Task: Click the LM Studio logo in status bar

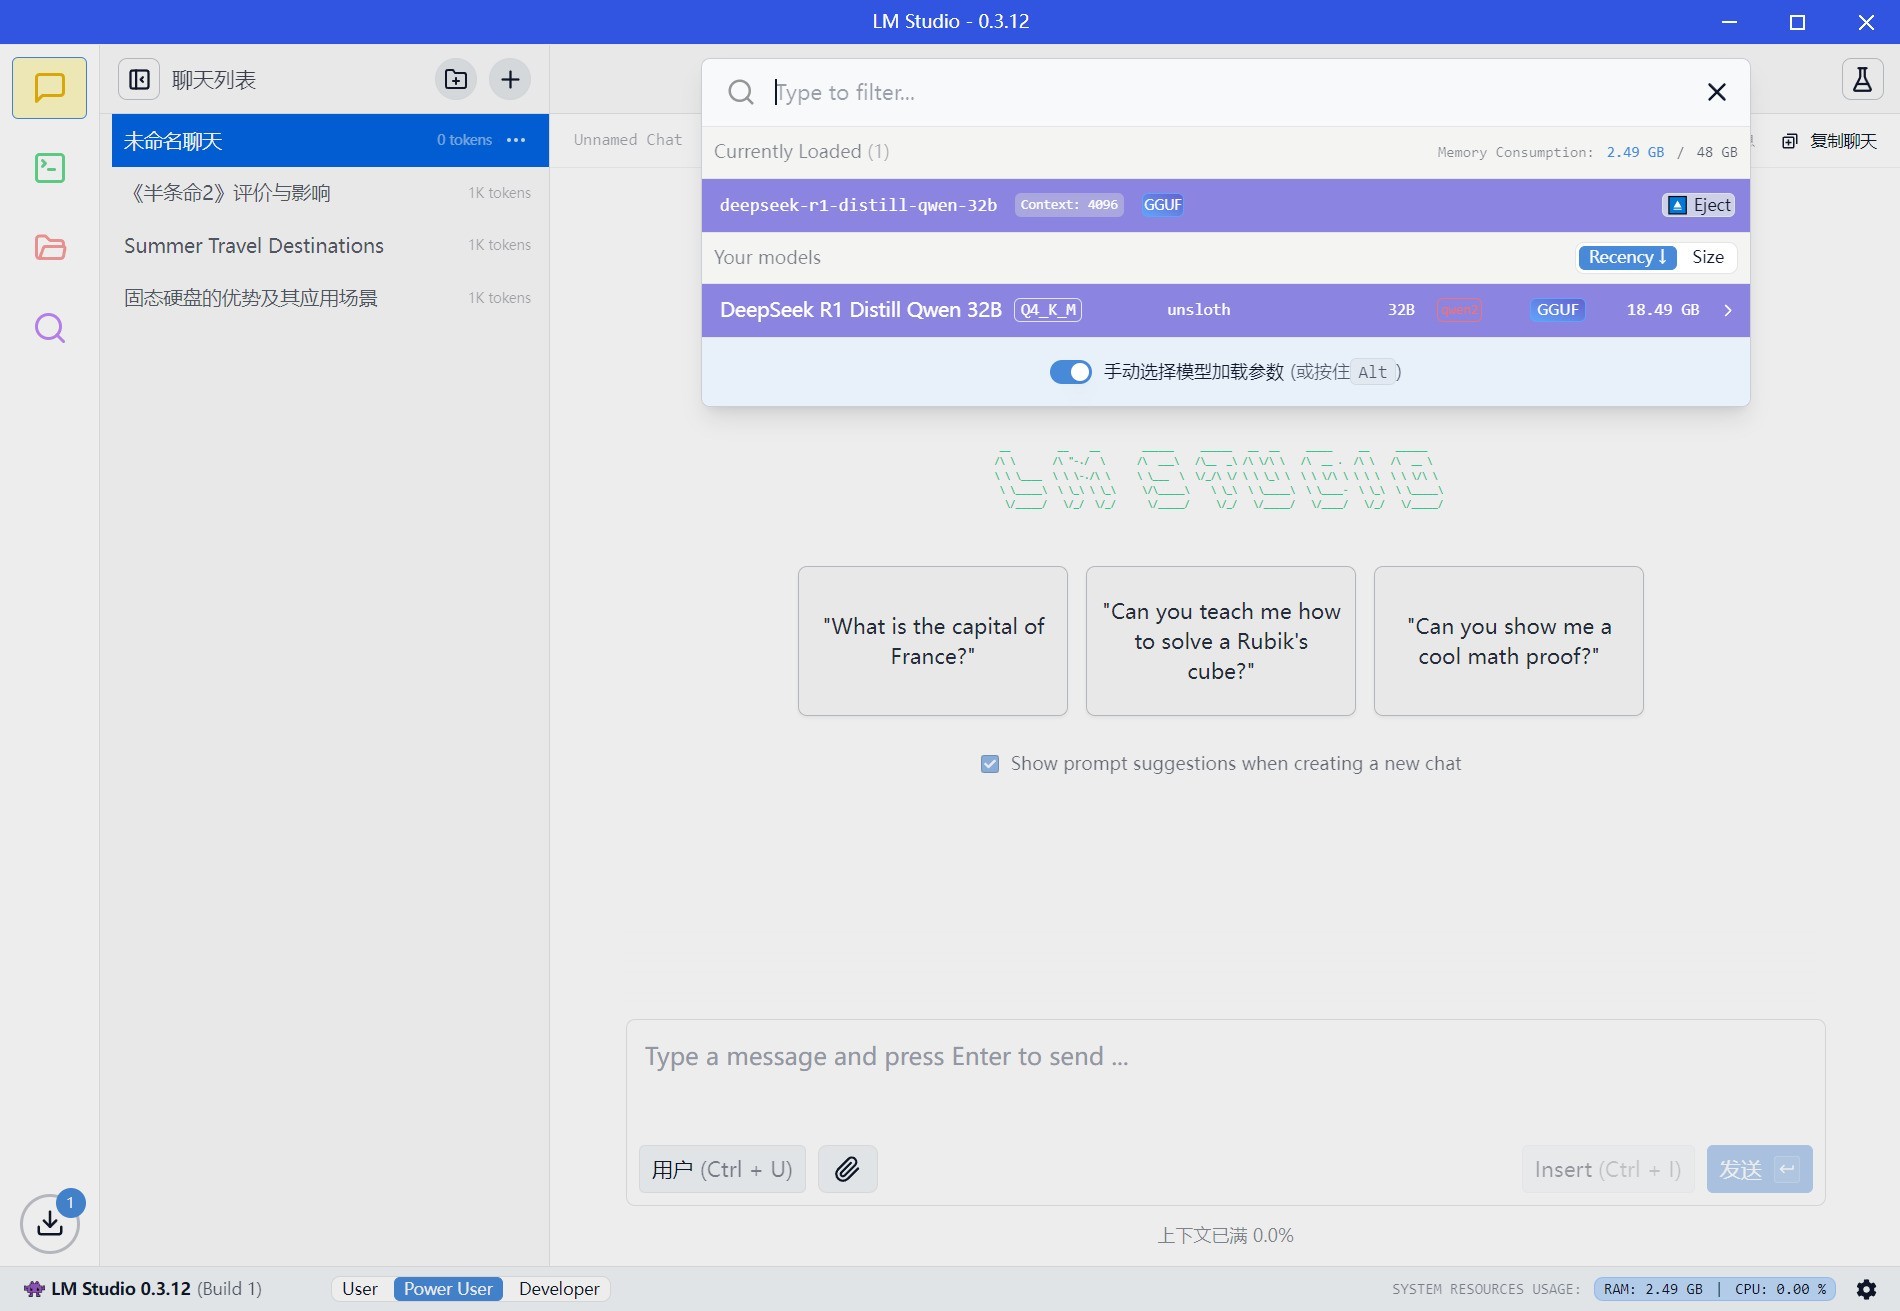Action: pyautogui.click(x=34, y=1289)
